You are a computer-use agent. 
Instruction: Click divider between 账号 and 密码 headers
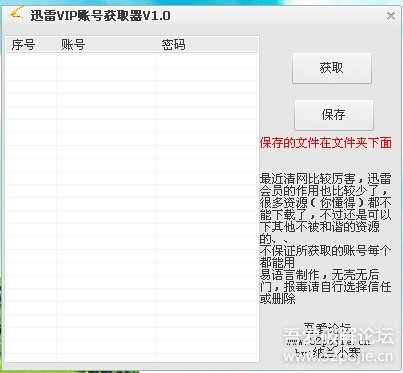(156, 44)
